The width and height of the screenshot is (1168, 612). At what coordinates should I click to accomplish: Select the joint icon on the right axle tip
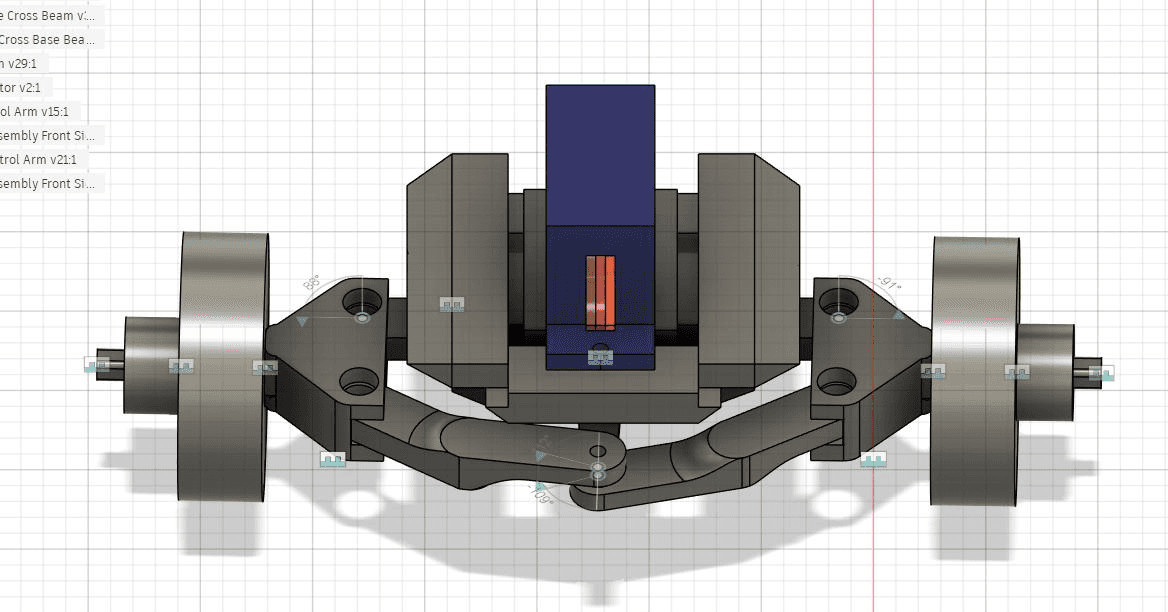coord(1102,373)
